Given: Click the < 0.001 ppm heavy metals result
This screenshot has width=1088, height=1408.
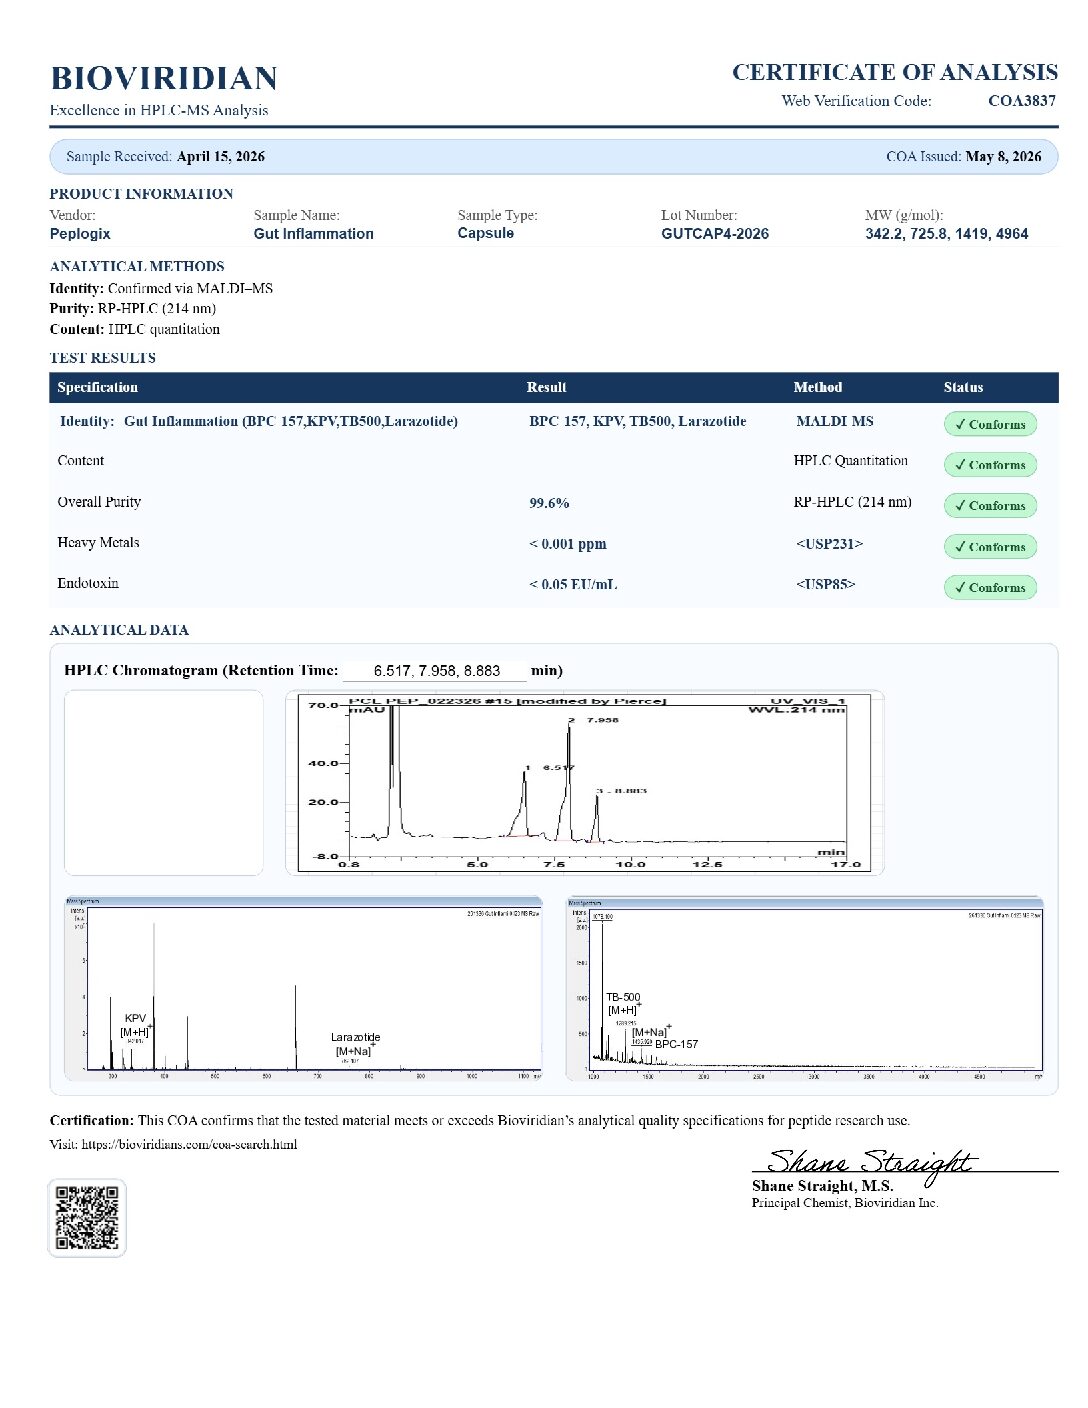Looking at the screenshot, I should click(568, 544).
